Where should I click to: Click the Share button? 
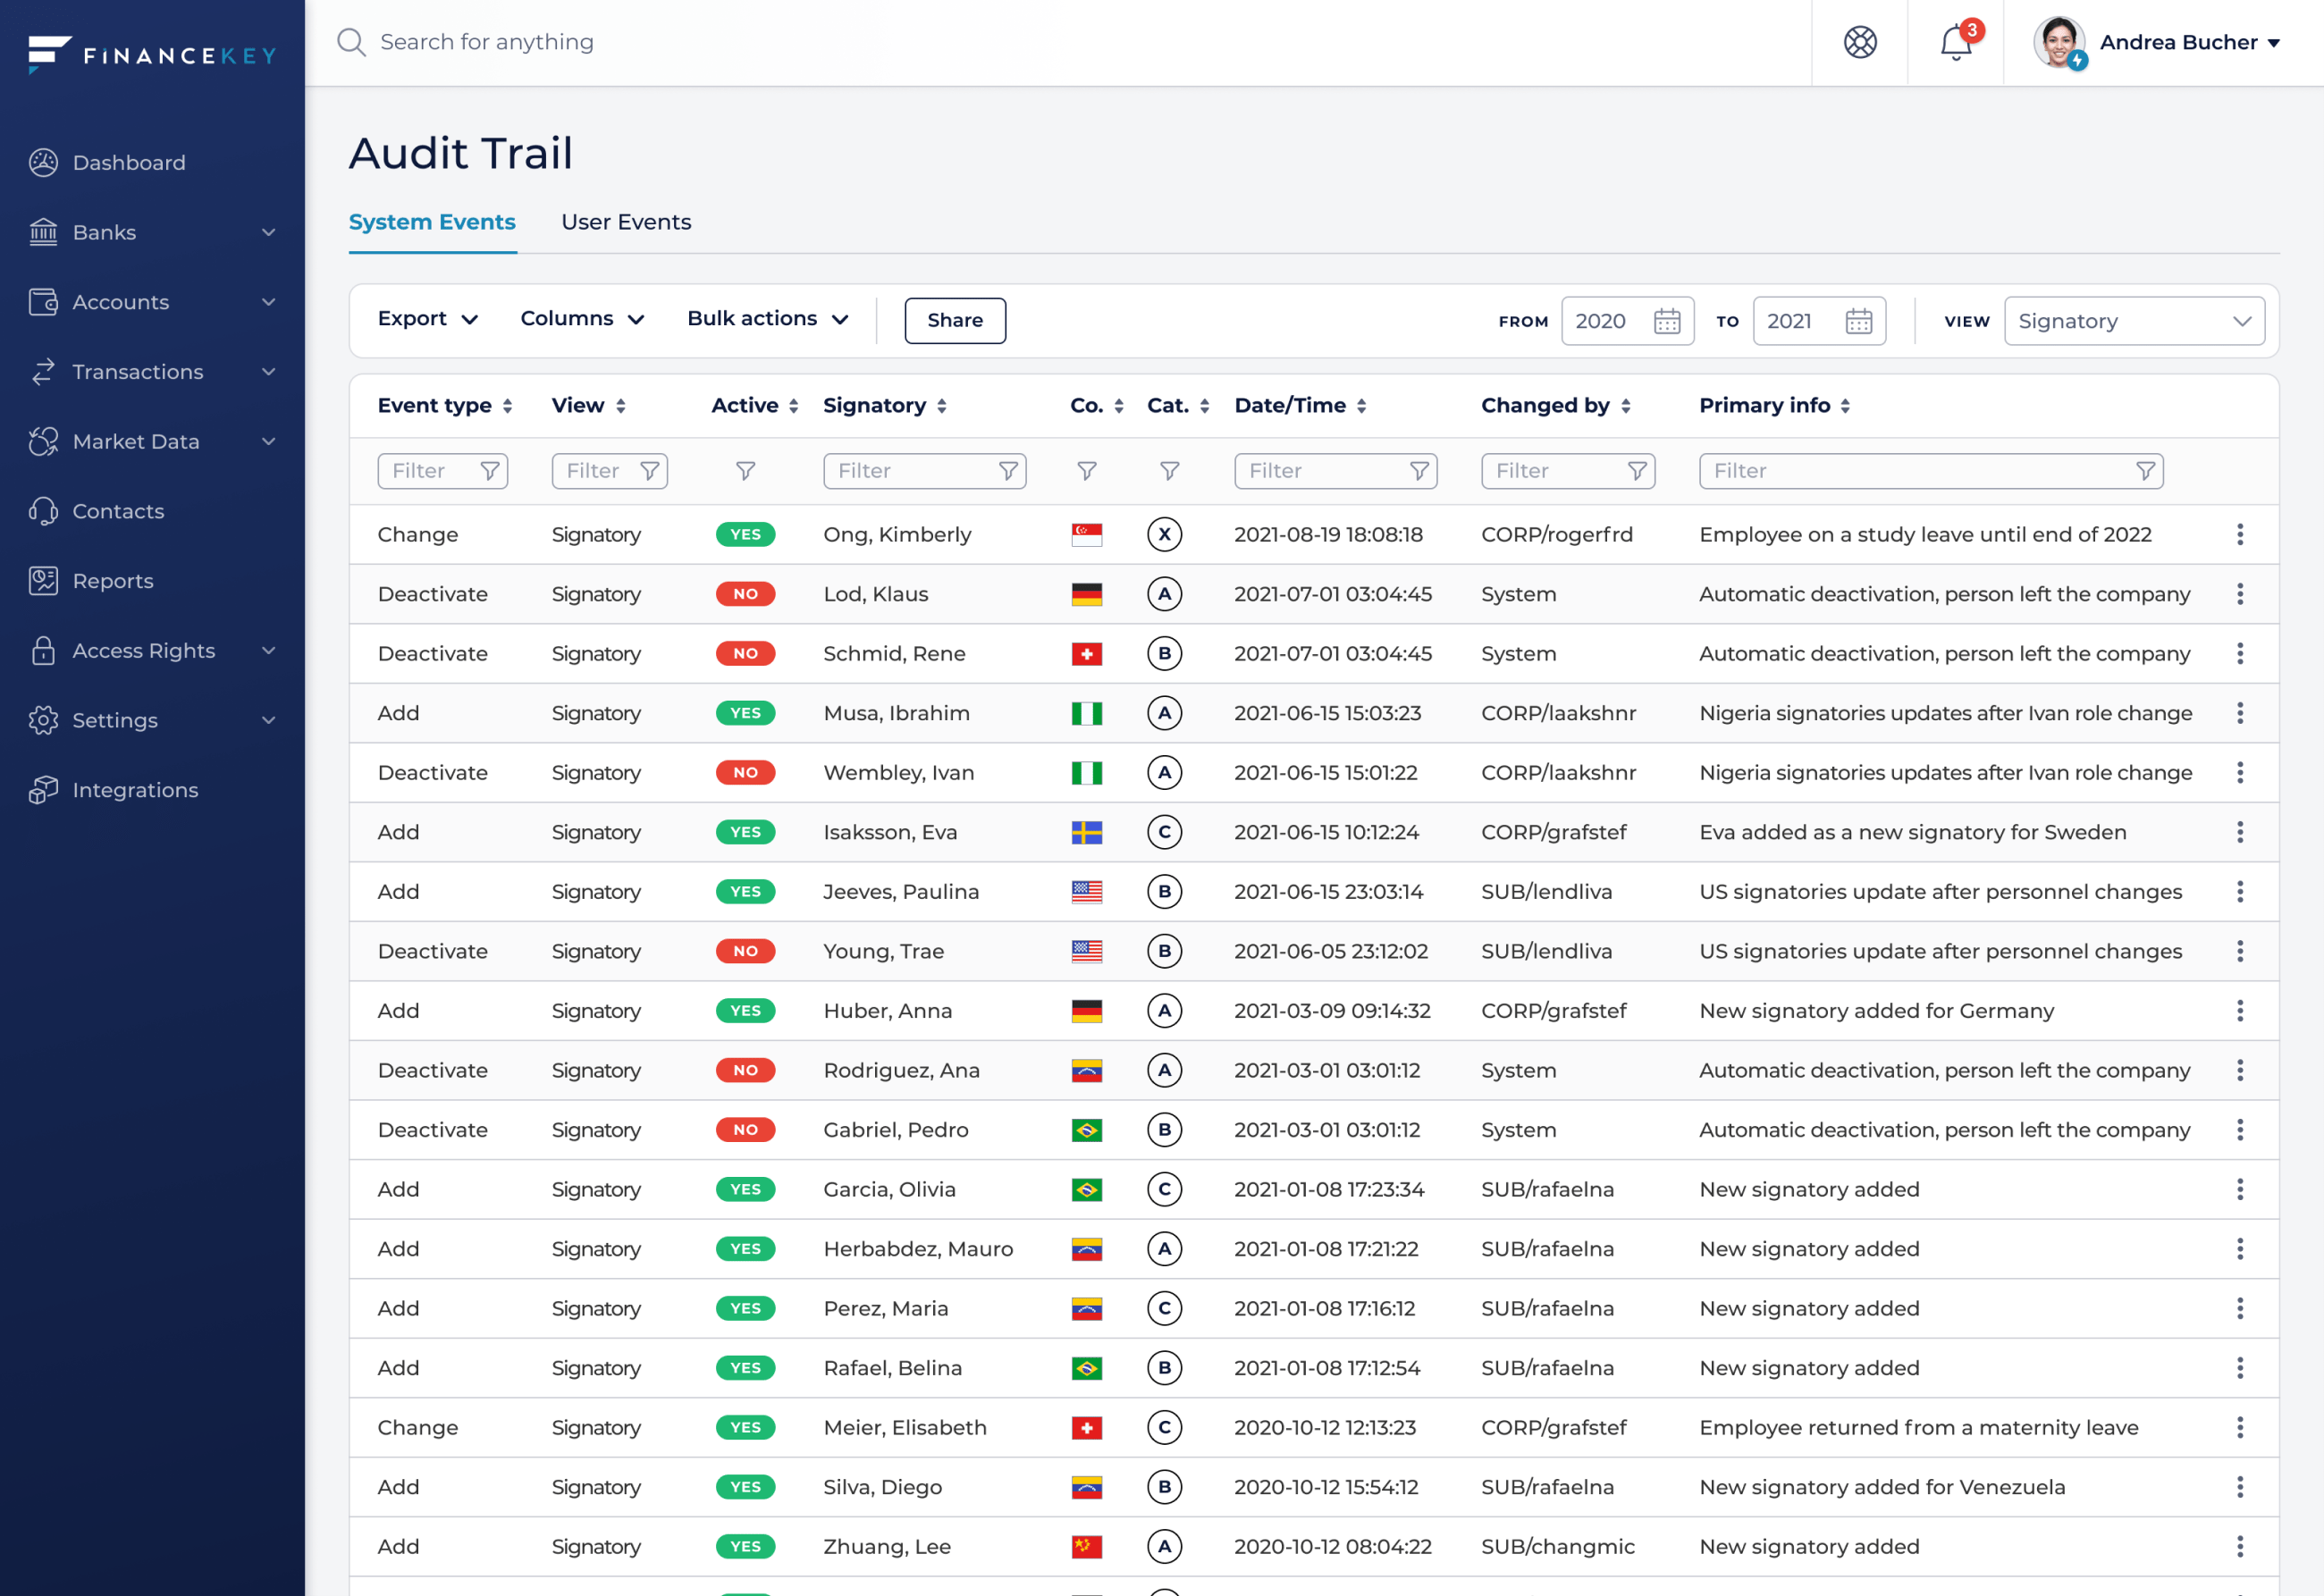(954, 321)
